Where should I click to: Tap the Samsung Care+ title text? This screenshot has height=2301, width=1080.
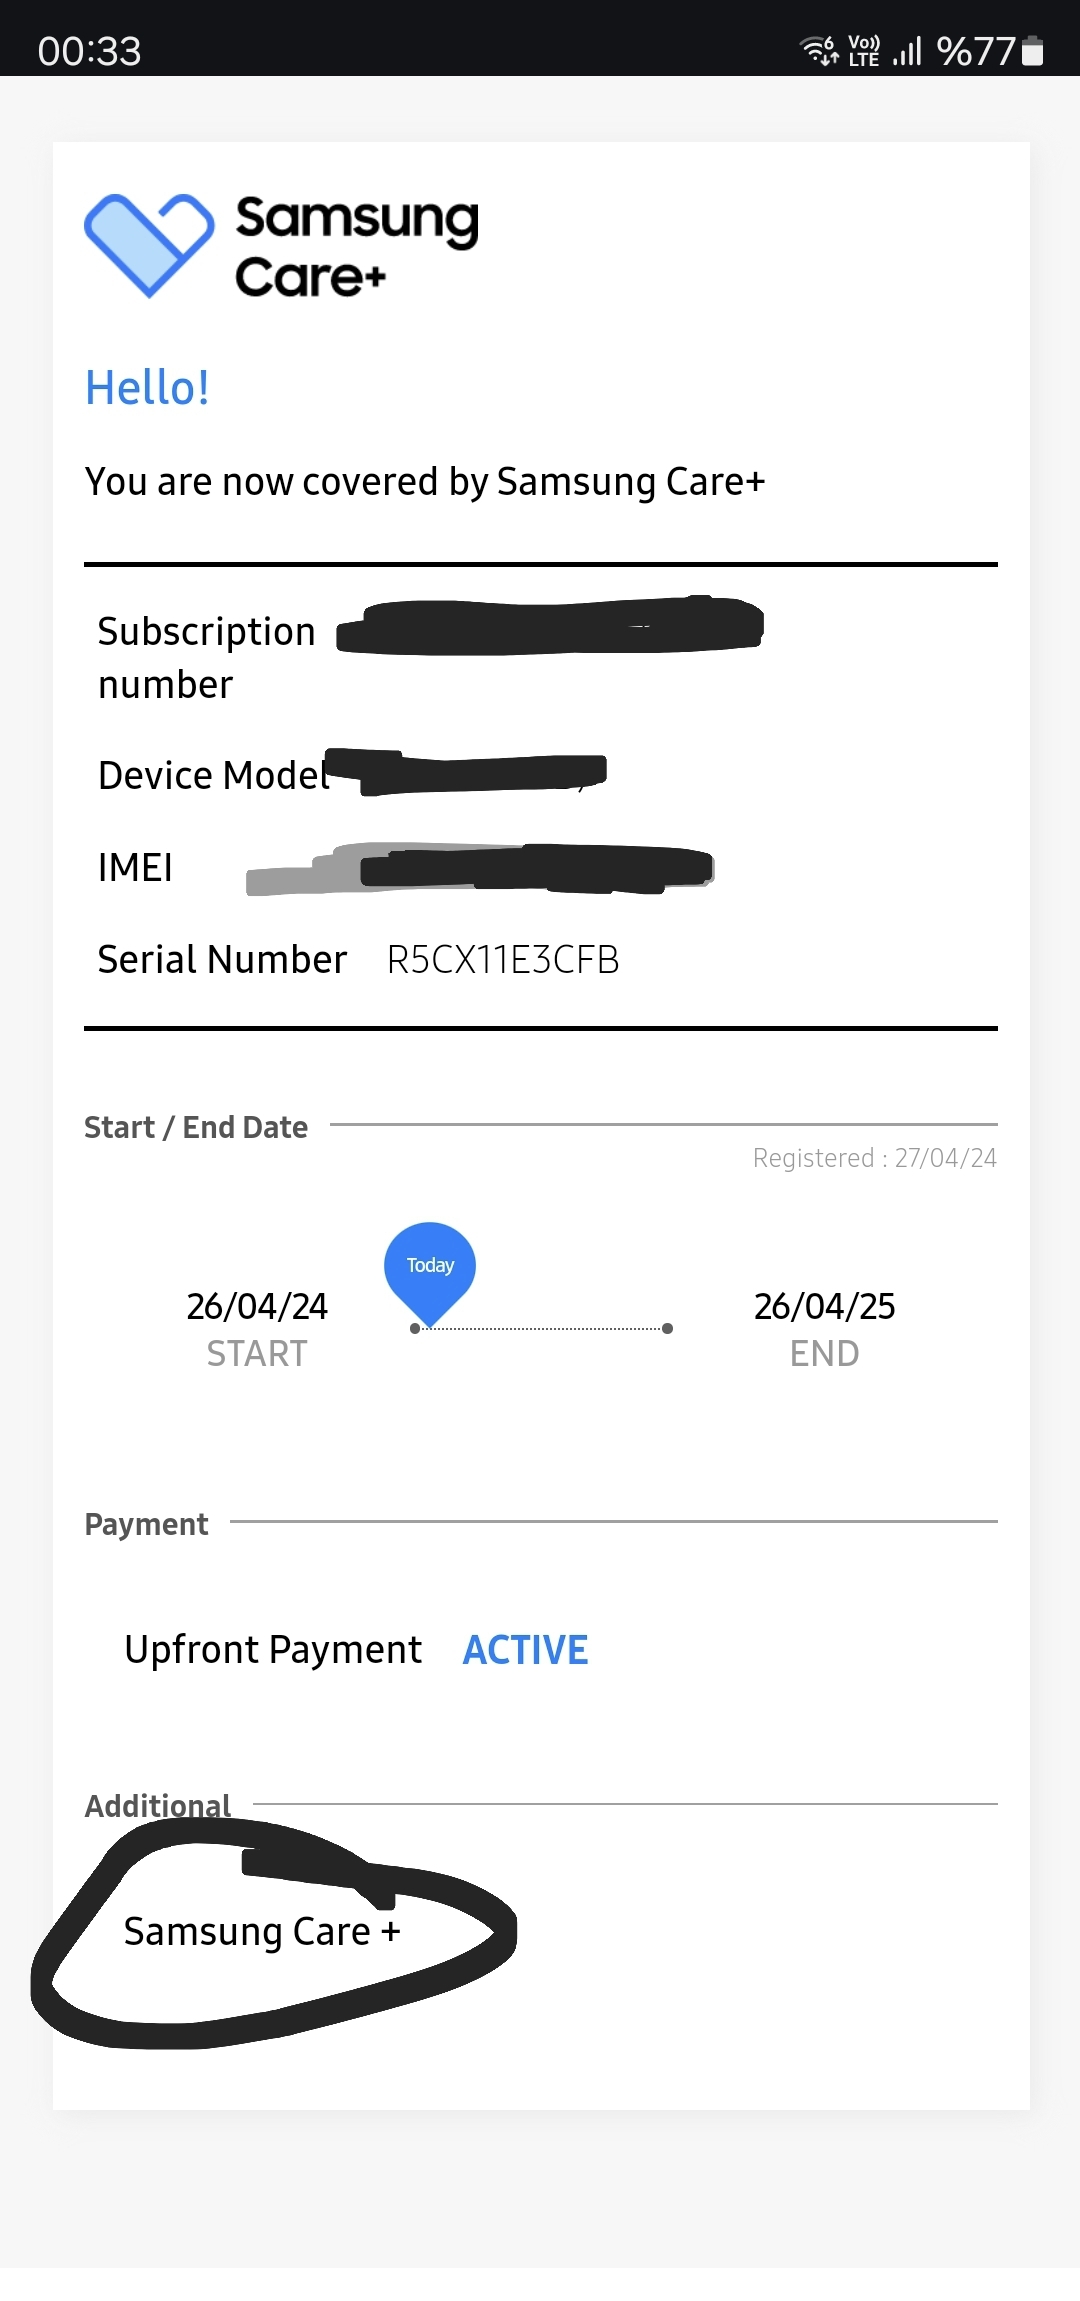click(357, 247)
